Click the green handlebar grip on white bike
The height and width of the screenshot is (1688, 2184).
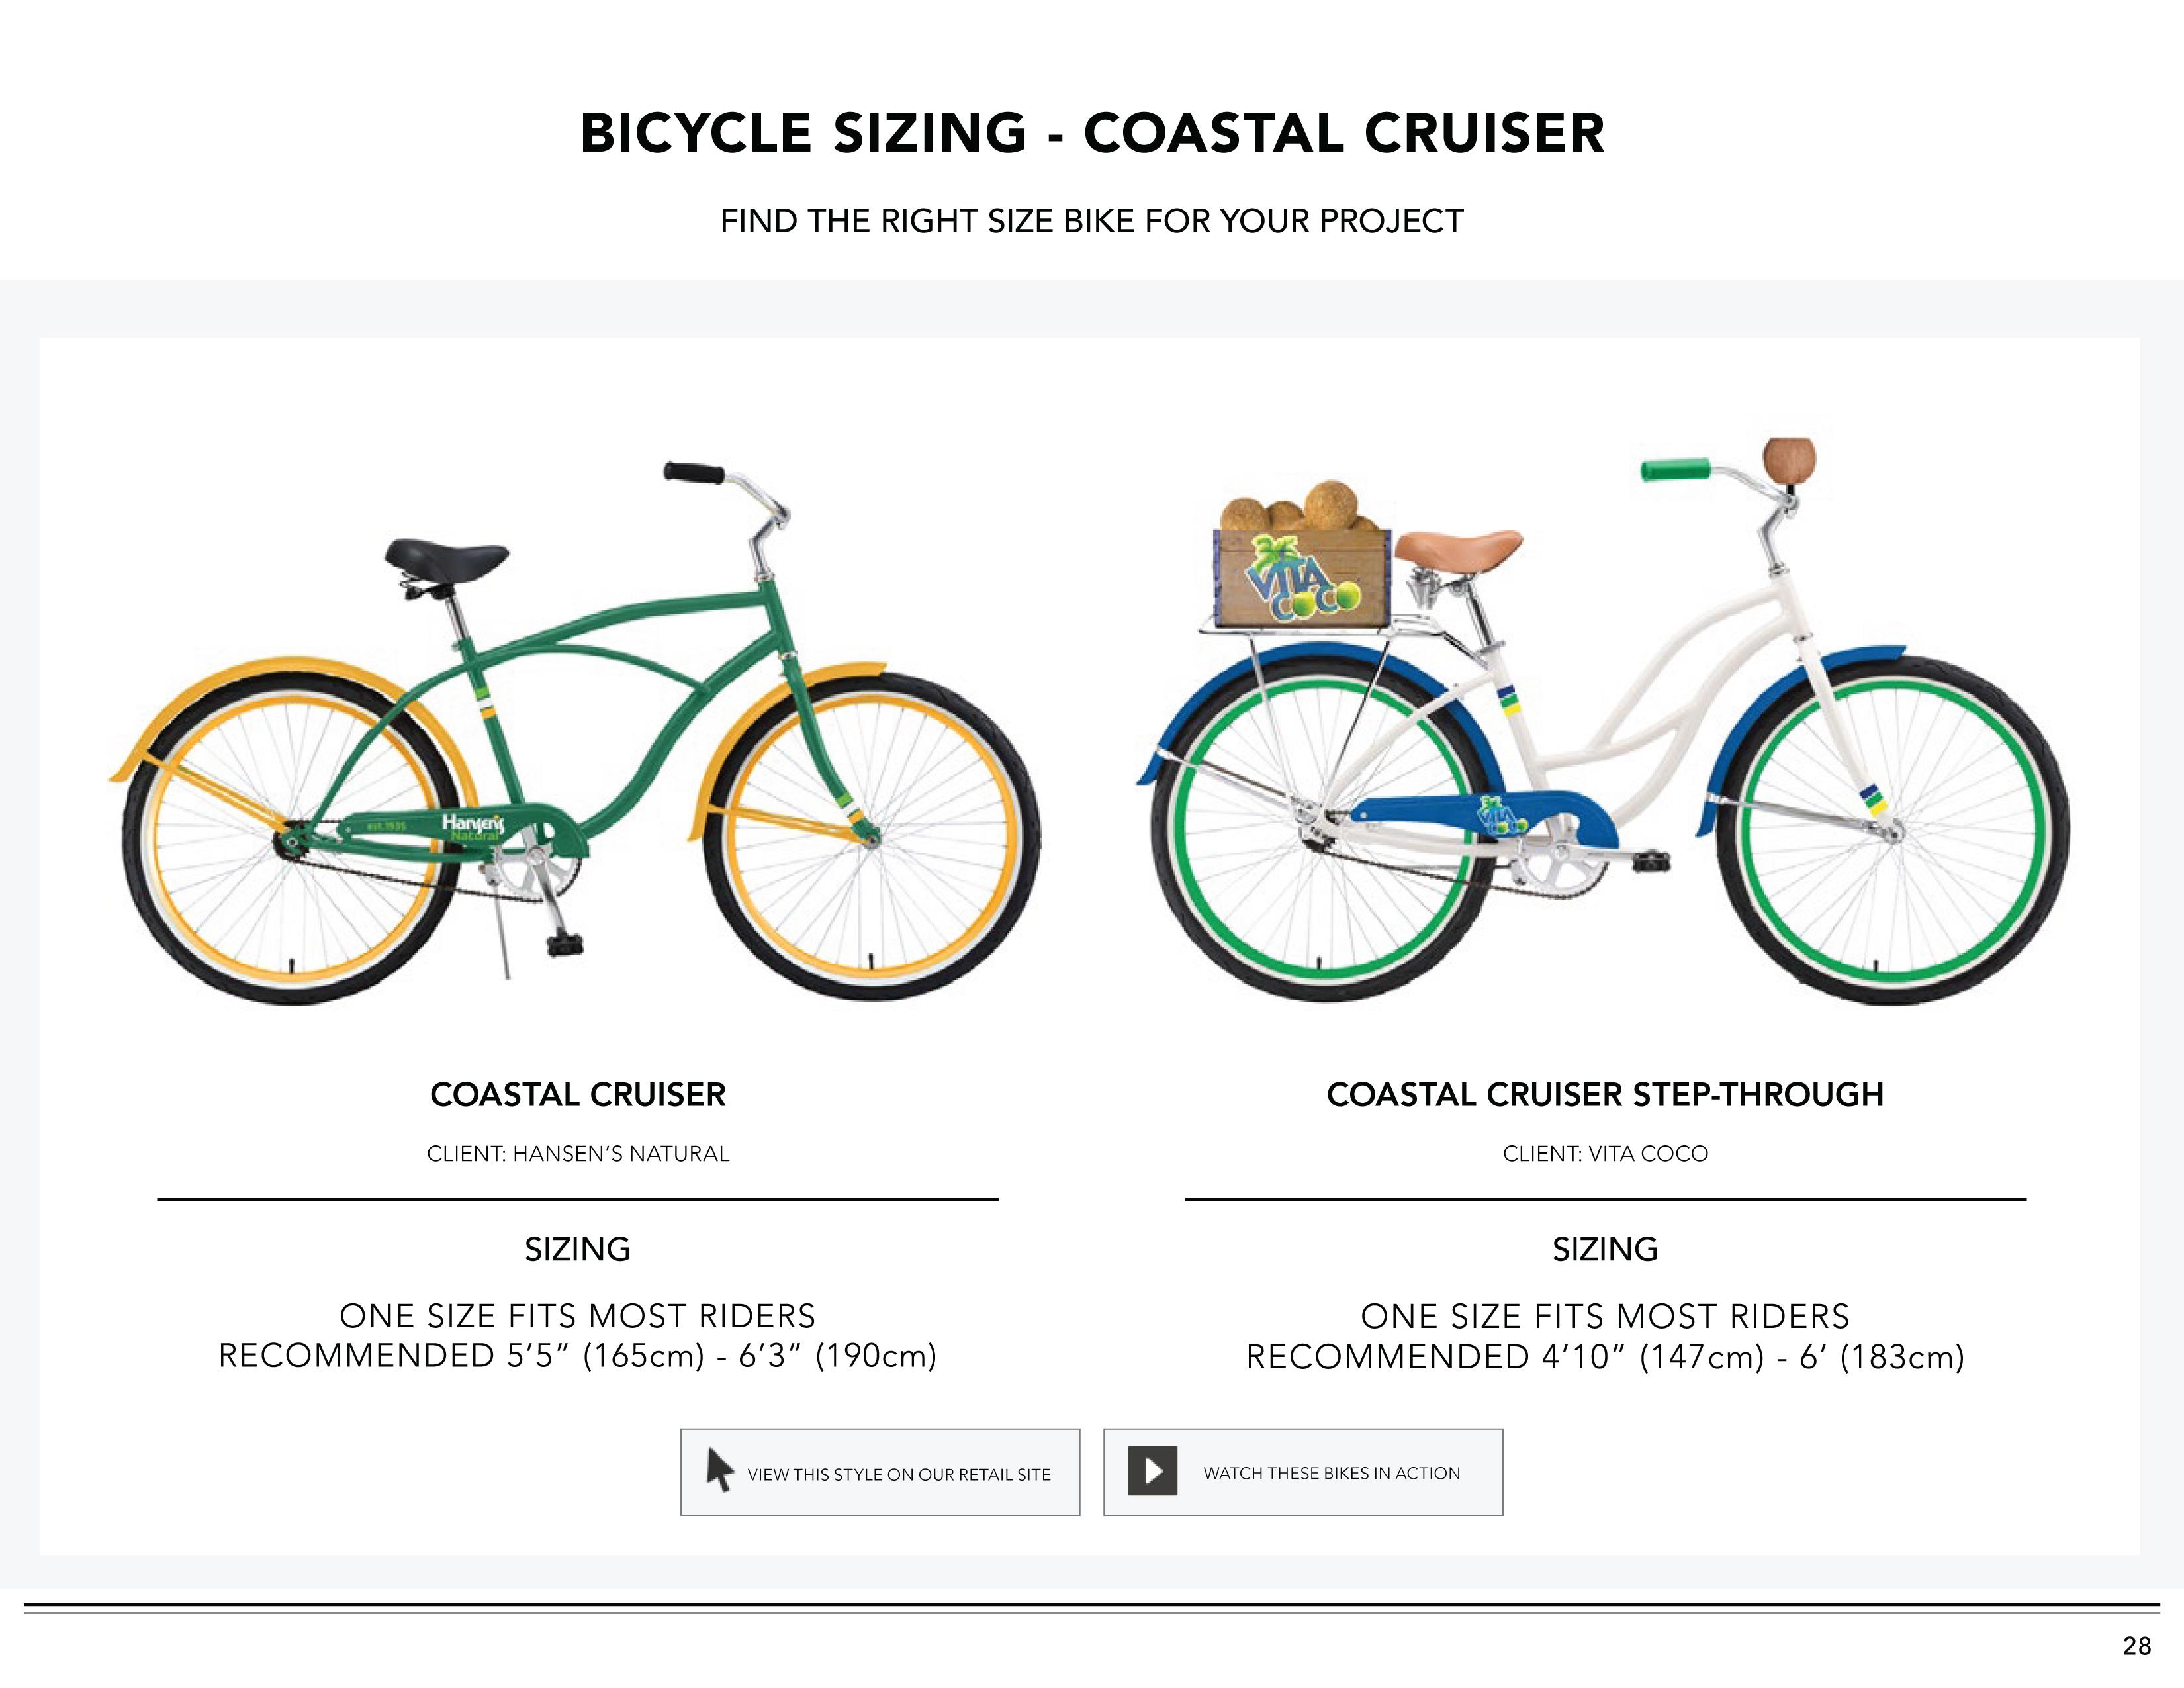pyautogui.click(x=1674, y=469)
